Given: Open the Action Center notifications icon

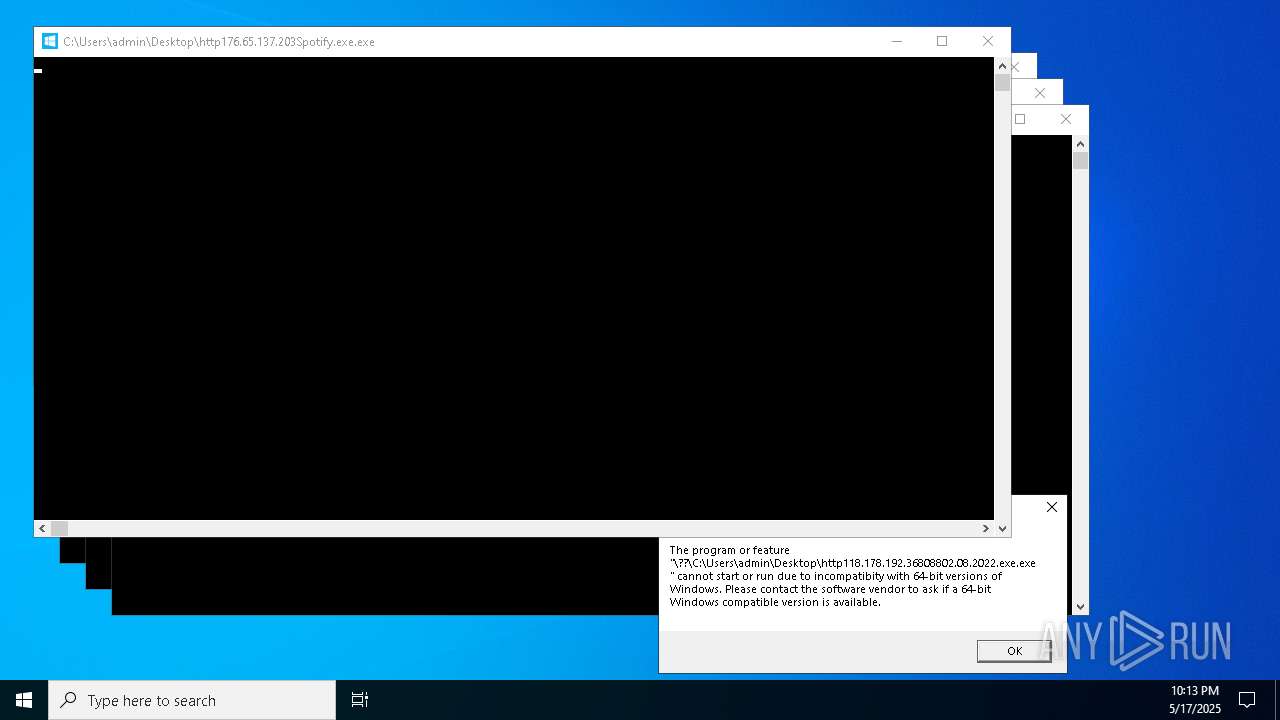Looking at the screenshot, I should 1247,700.
